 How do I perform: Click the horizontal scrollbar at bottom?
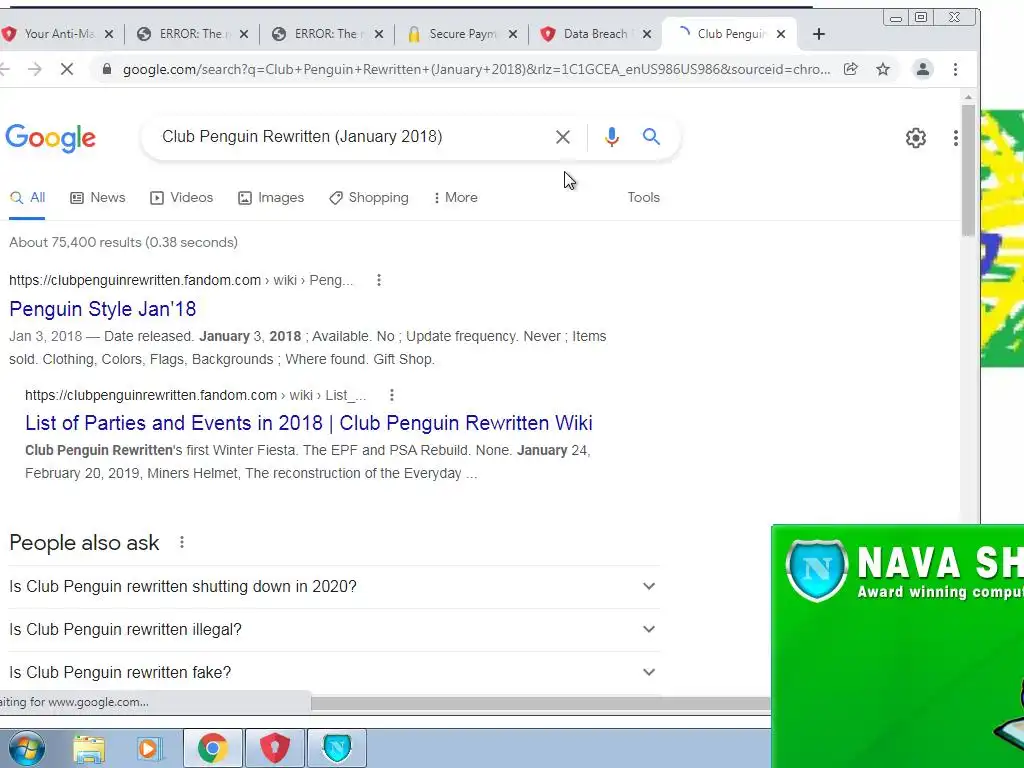tap(541, 703)
